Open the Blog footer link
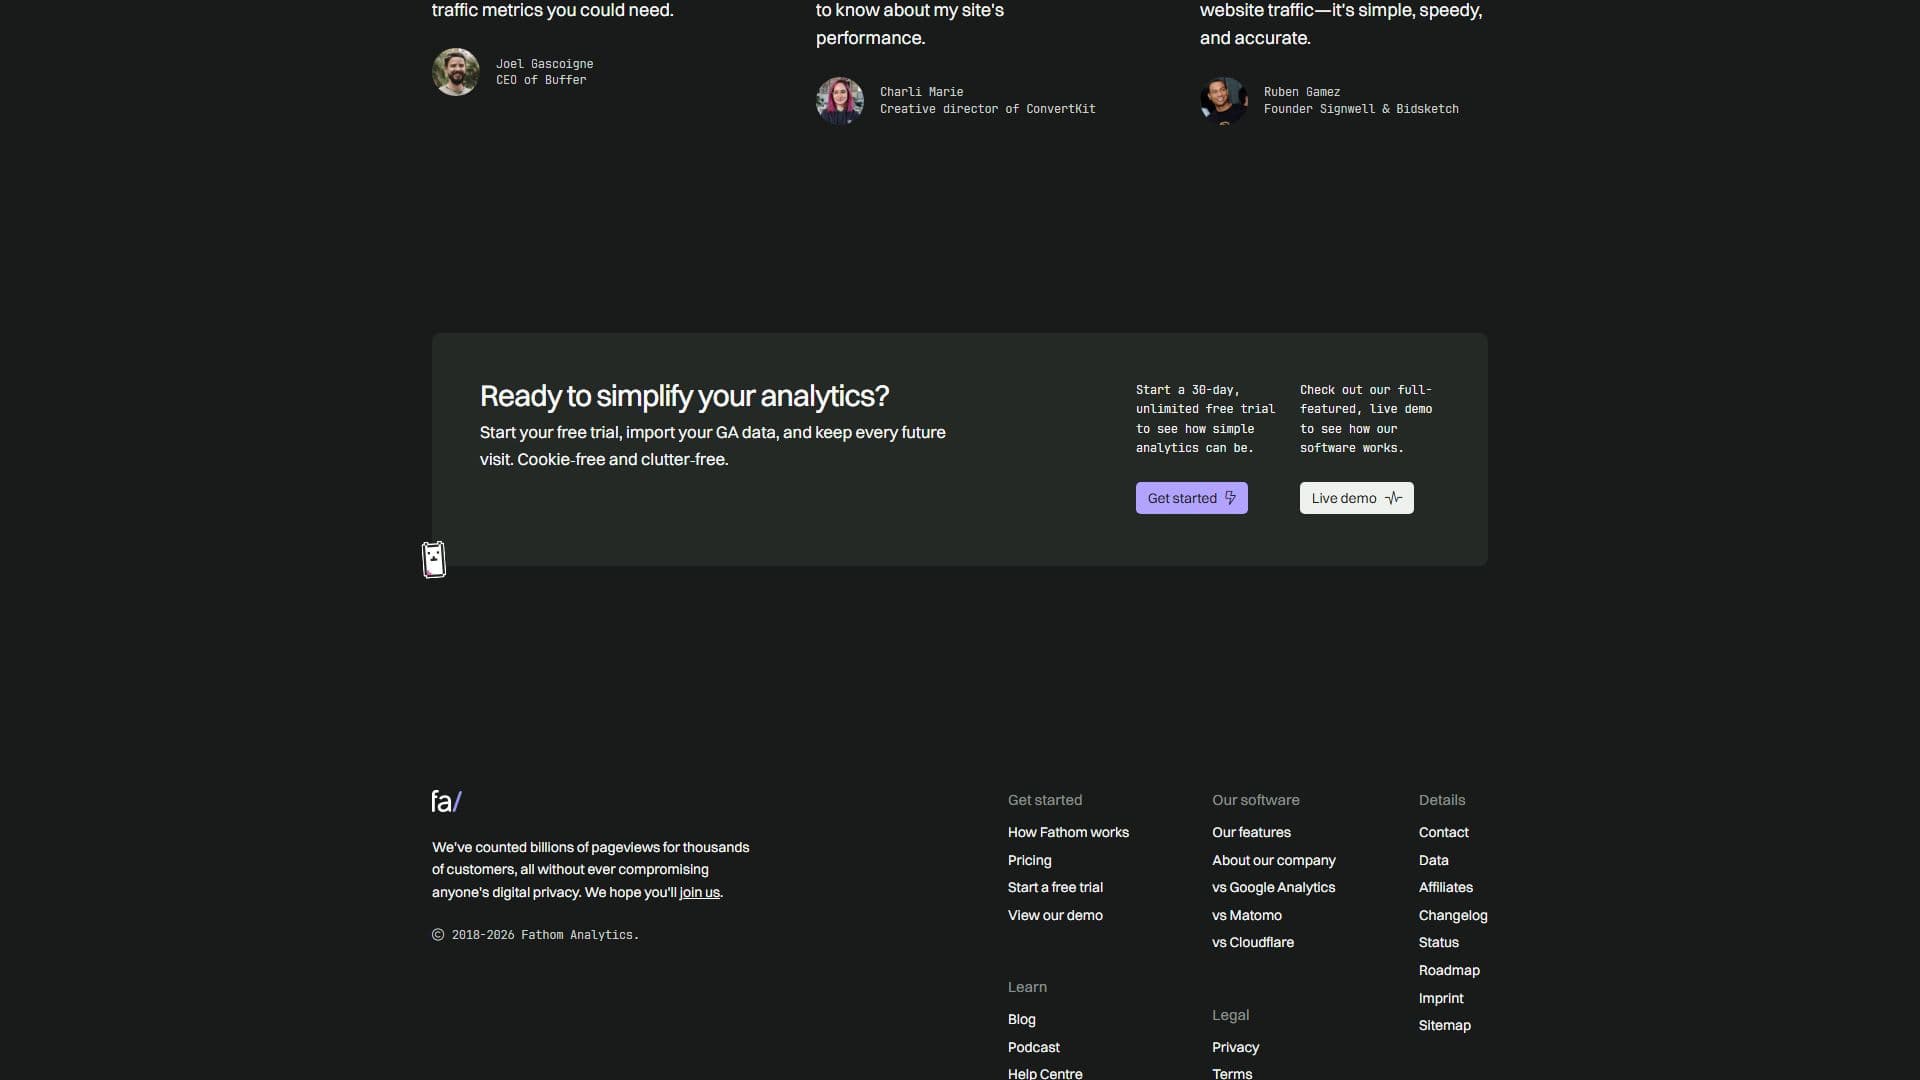Image resolution: width=1920 pixels, height=1080 pixels. [x=1021, y=1019]
